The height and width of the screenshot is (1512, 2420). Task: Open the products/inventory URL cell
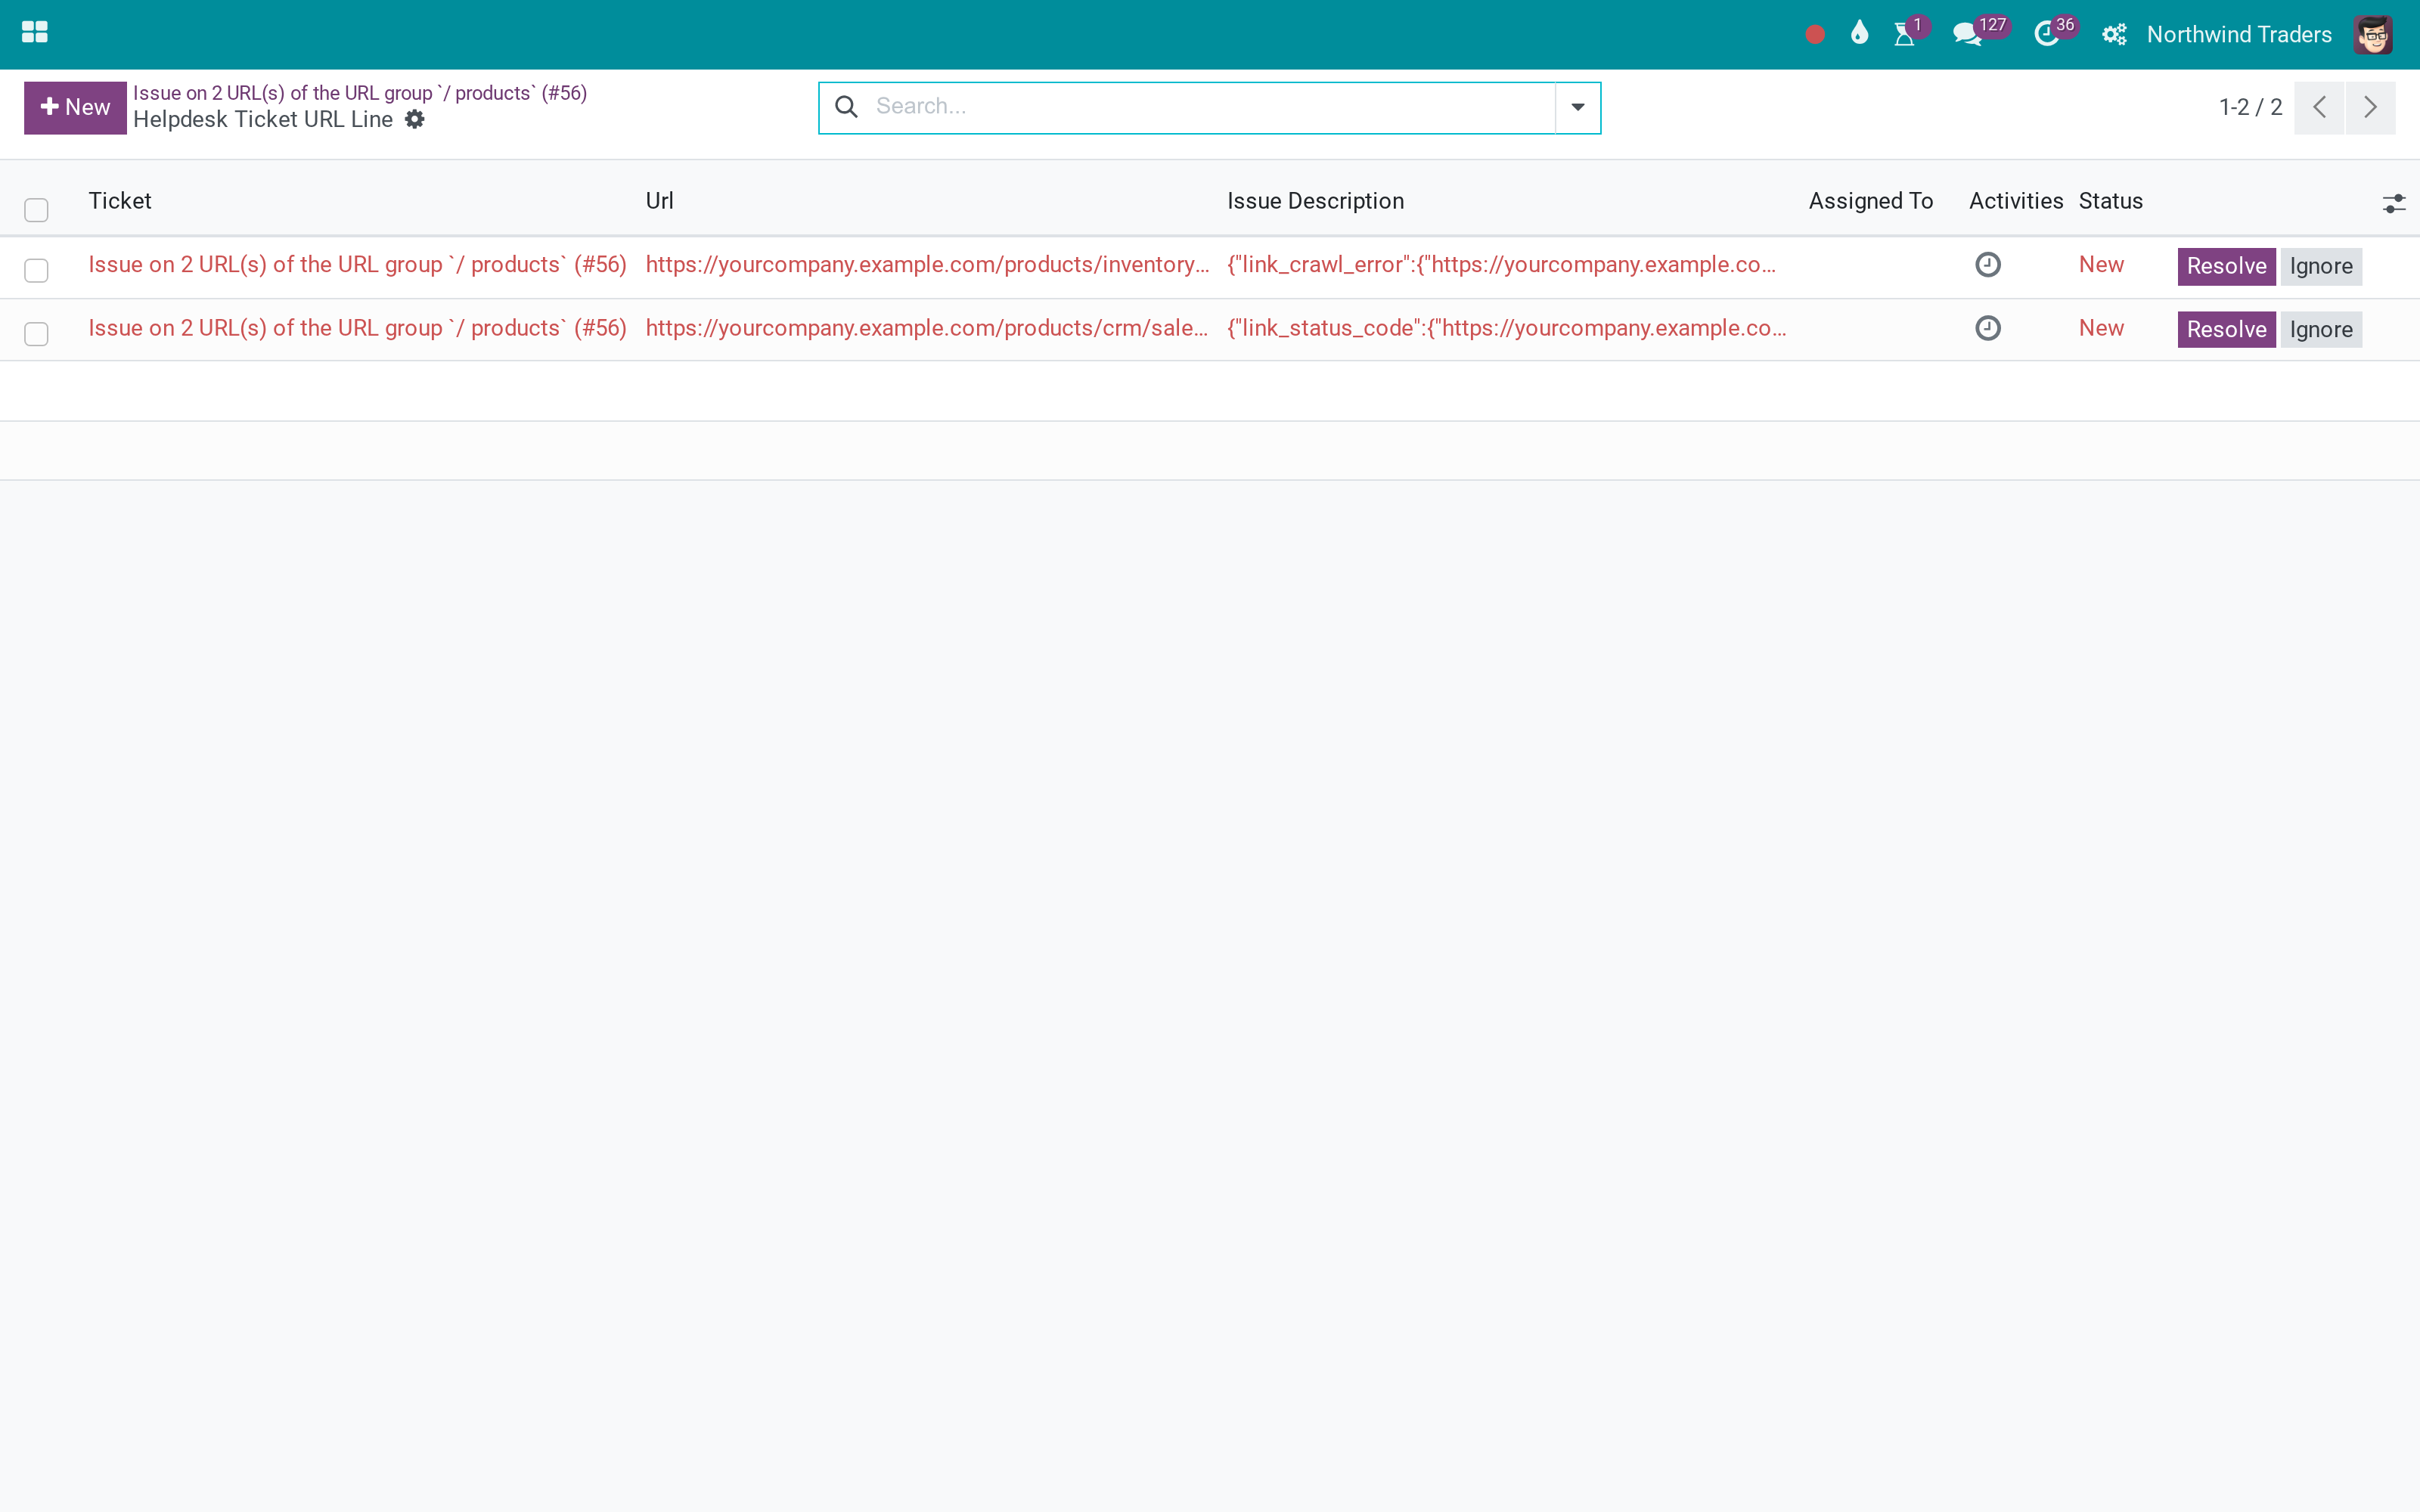[927, 265]
